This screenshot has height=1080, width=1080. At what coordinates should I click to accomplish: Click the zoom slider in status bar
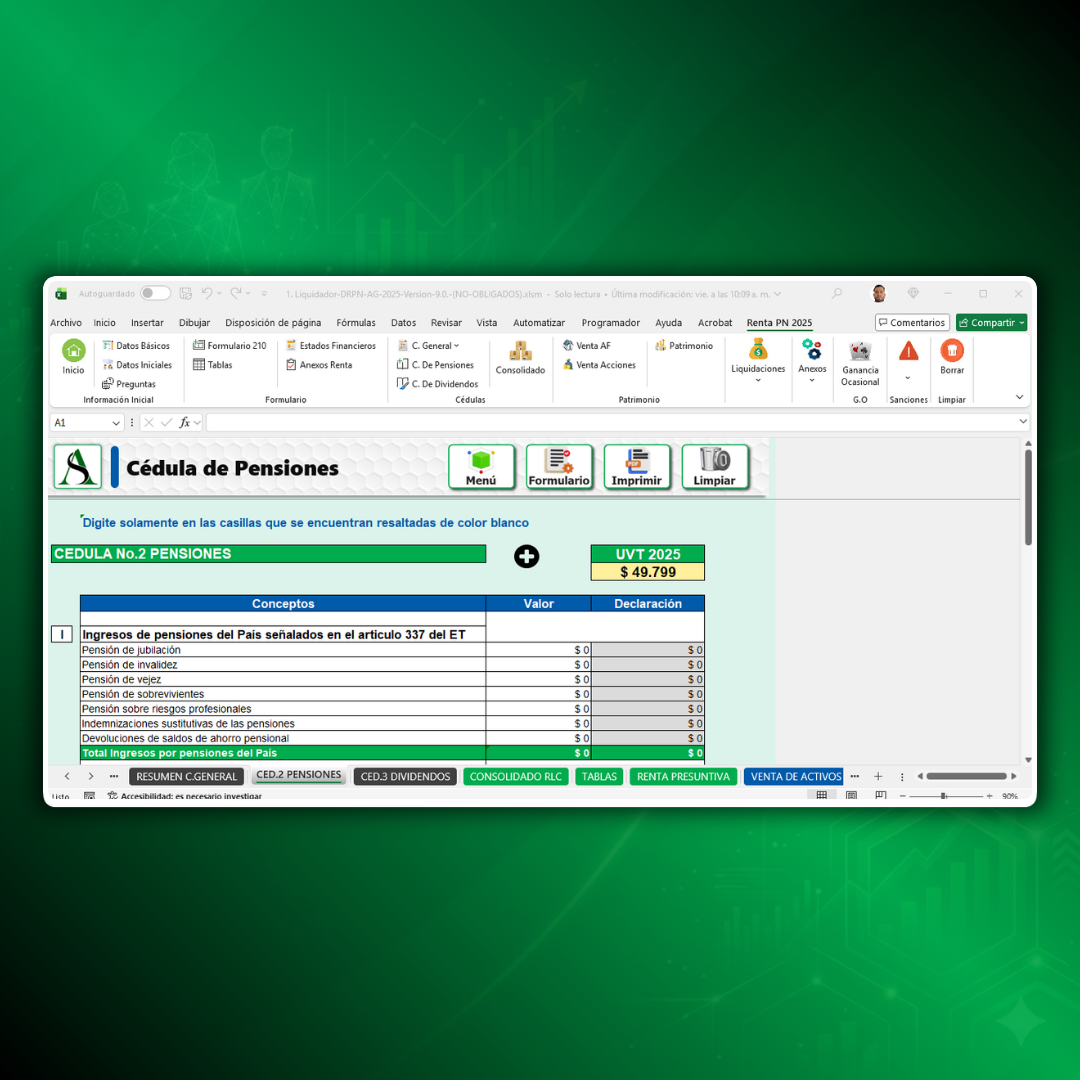pos(943,796)
